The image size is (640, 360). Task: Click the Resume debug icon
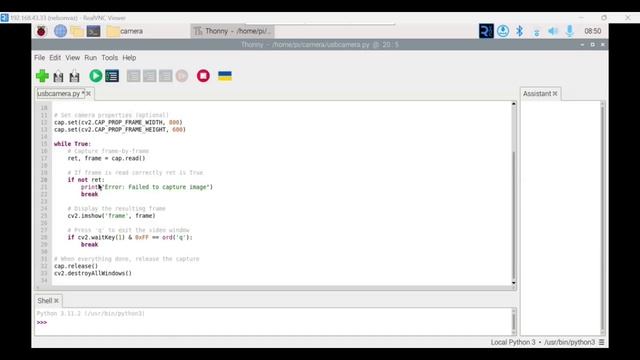click(182, 76)
